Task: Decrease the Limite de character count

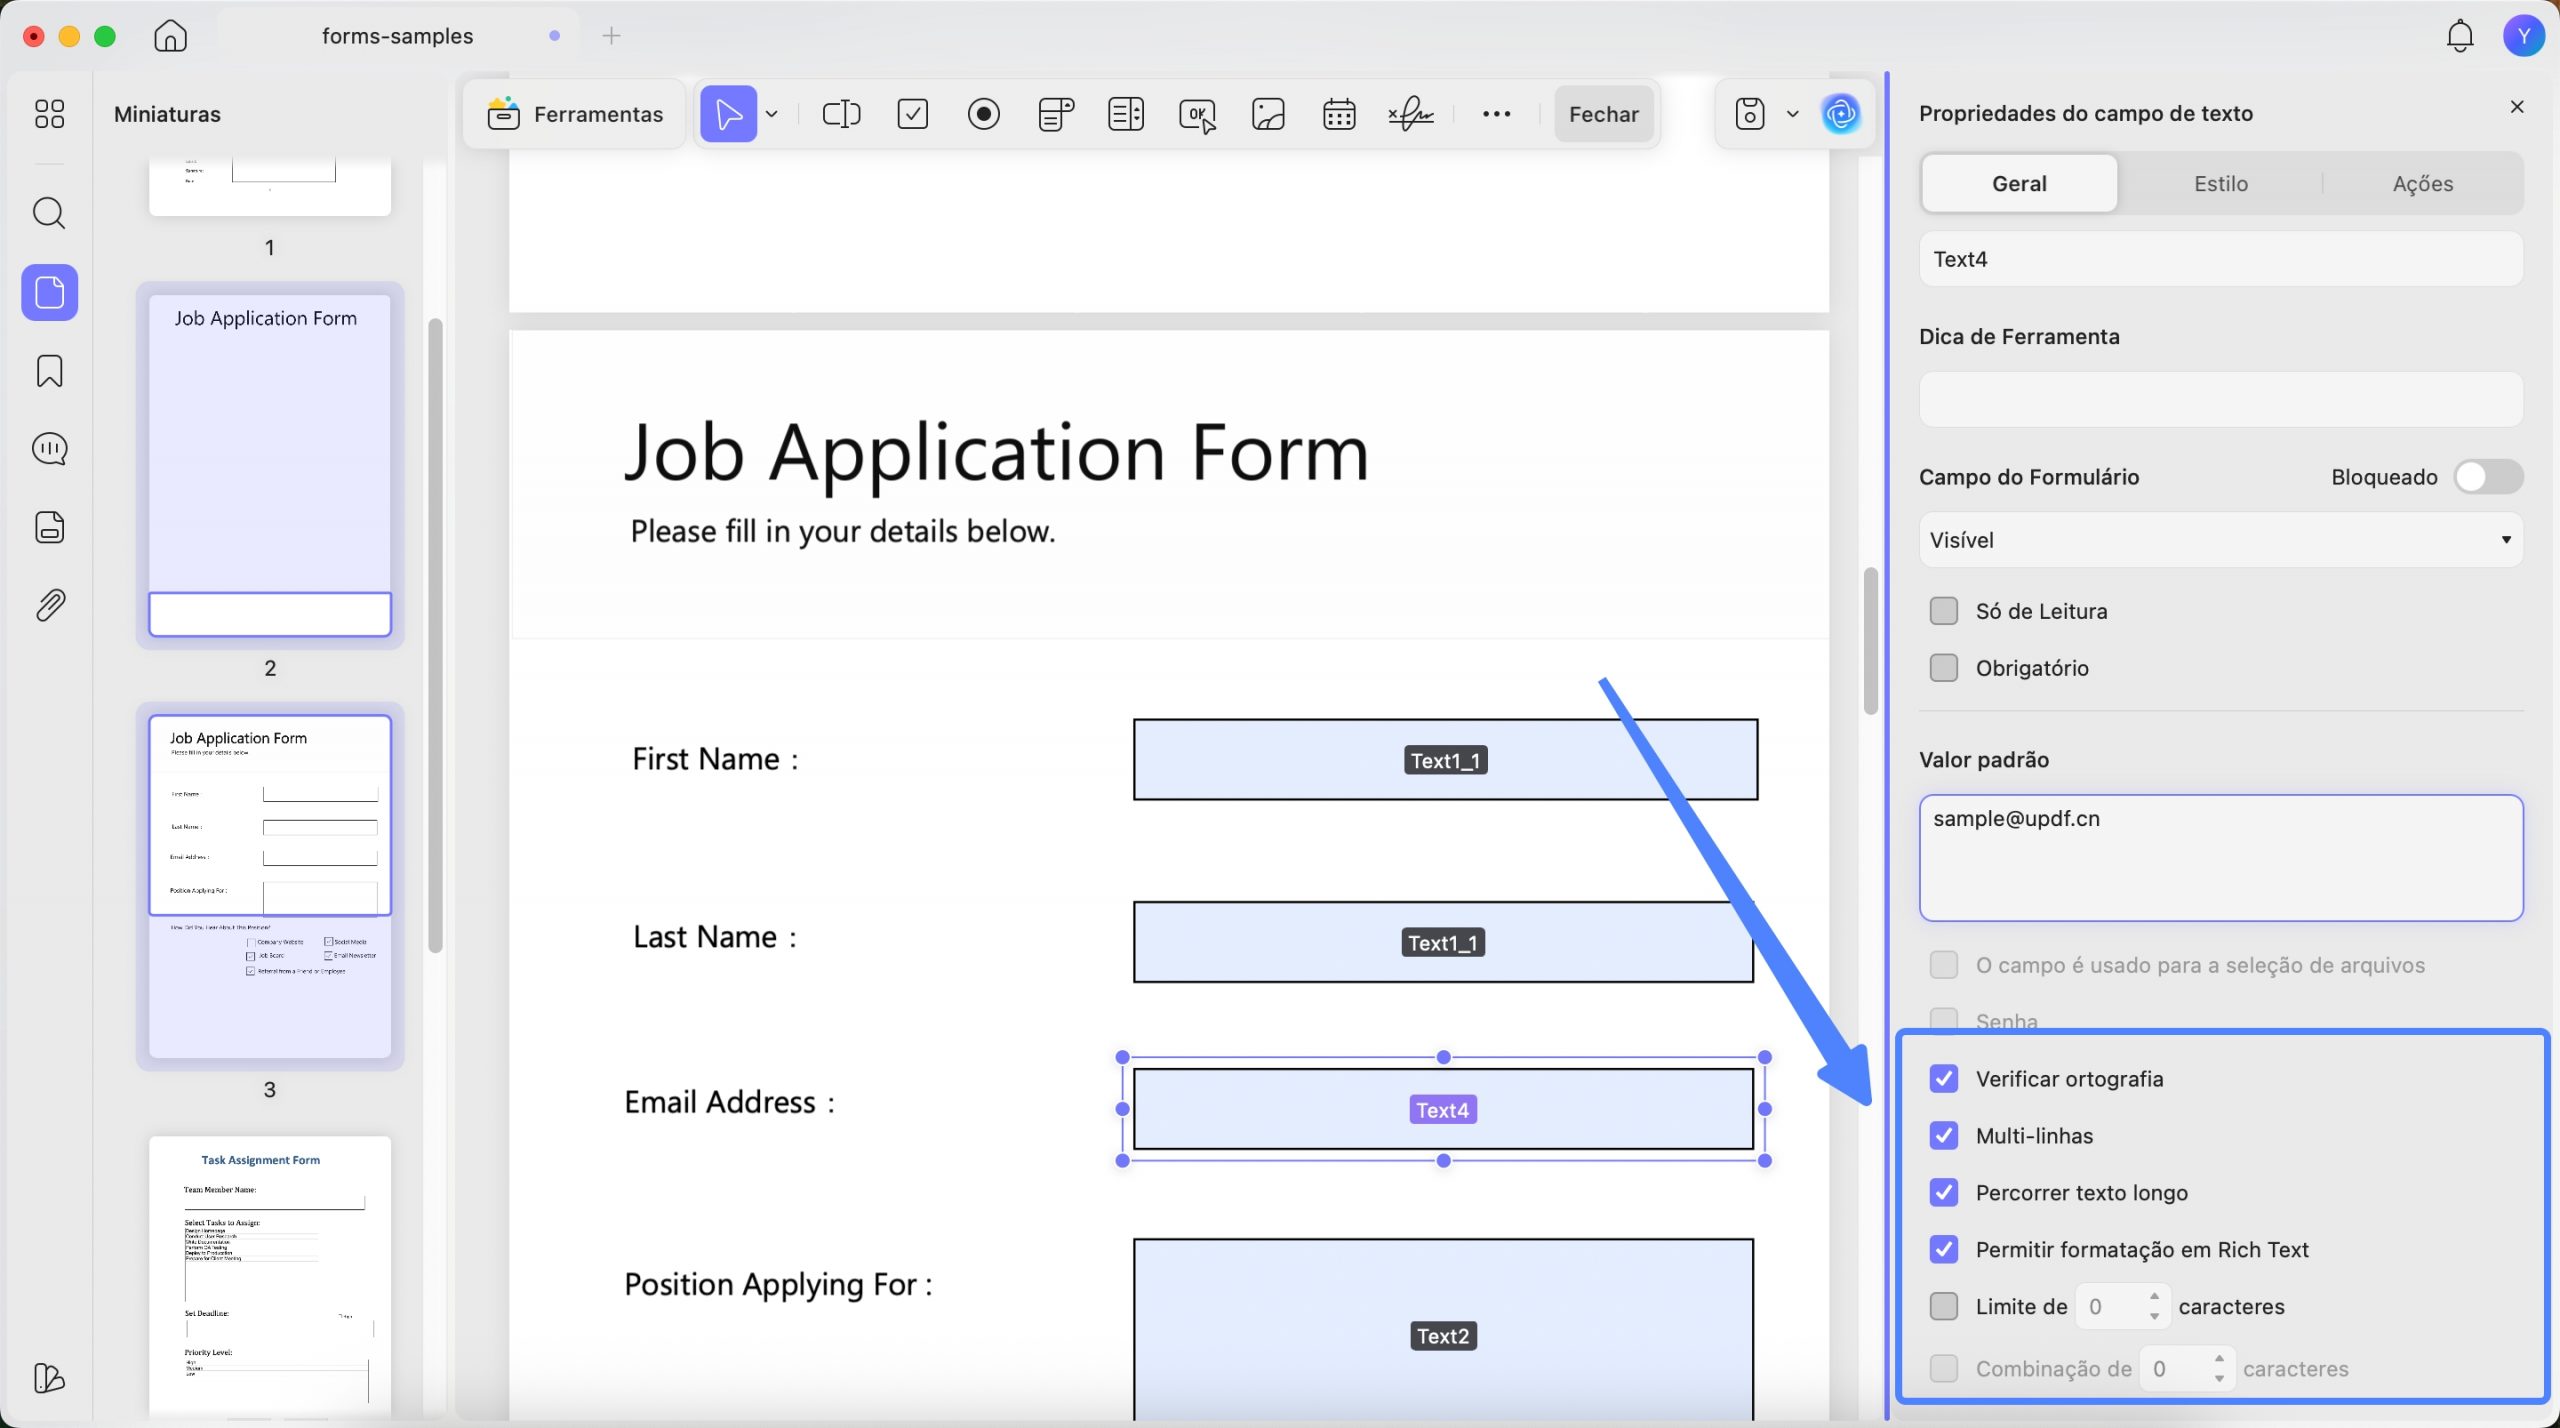Action: 2154,1317
